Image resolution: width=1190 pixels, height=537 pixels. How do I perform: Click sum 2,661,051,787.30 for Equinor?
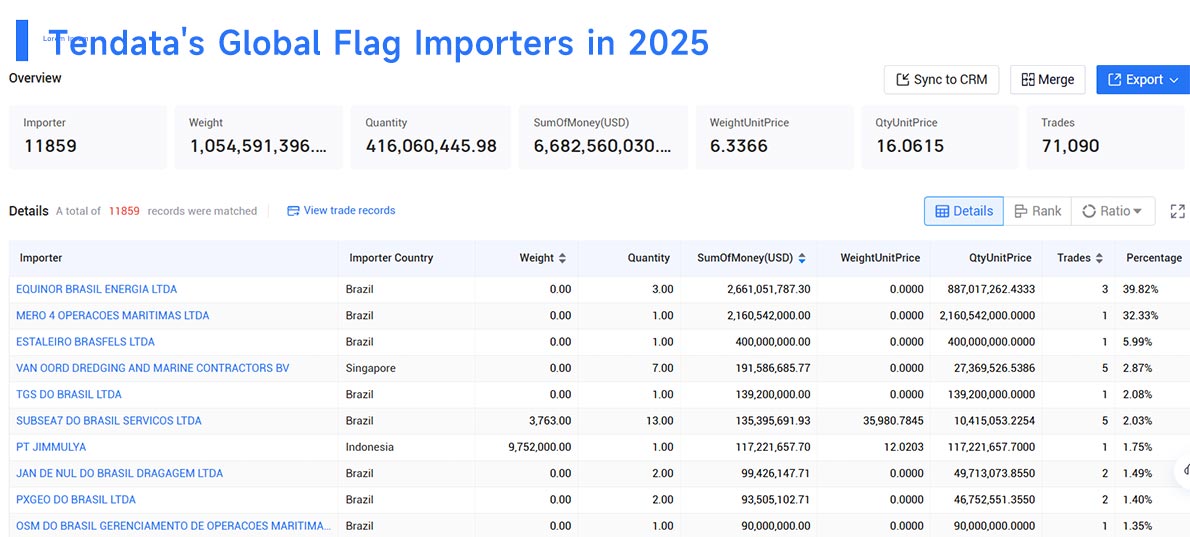pos(768,289)
